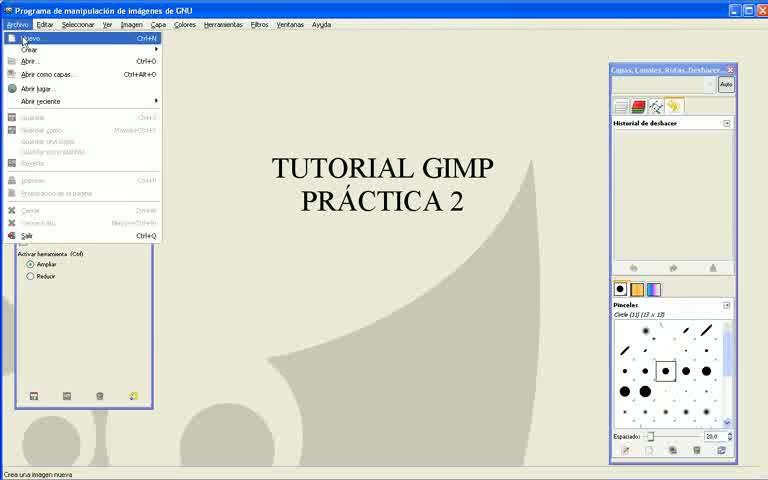Screen dimensions: 768x480
Task: Choose Abrir como capas... menu entry
Action: (x=82, y=74)
